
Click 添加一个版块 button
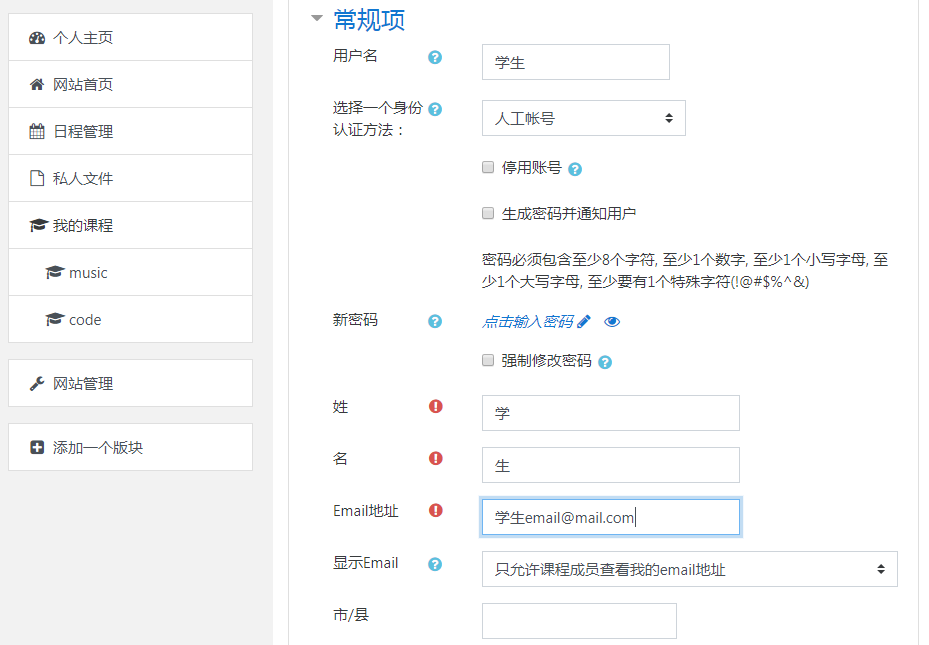(97, 448)
